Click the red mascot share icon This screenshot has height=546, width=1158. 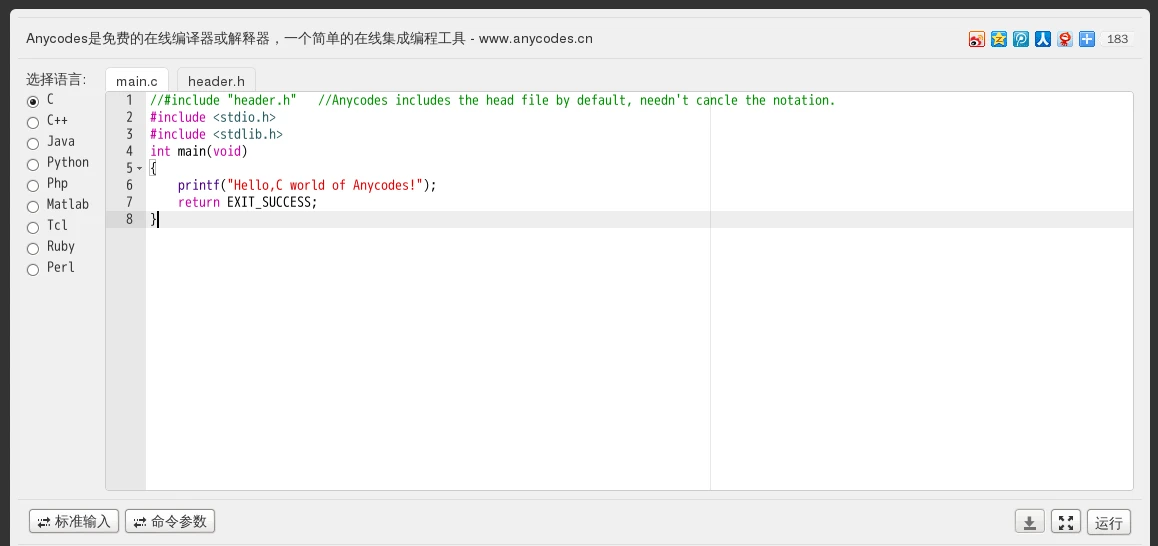[1064, 39]
